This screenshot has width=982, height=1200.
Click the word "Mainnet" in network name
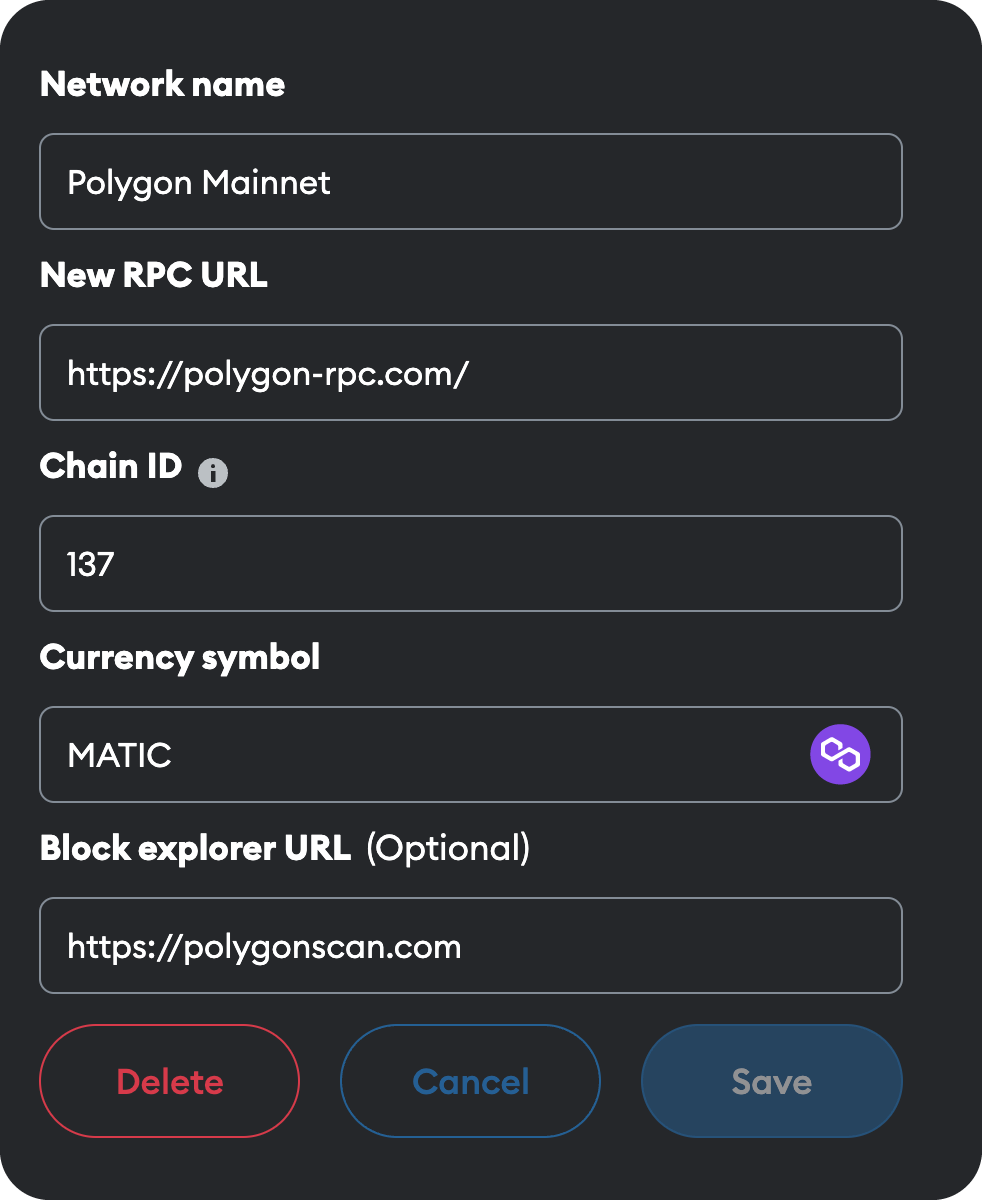pyautogui.click(x=266, y=183)
